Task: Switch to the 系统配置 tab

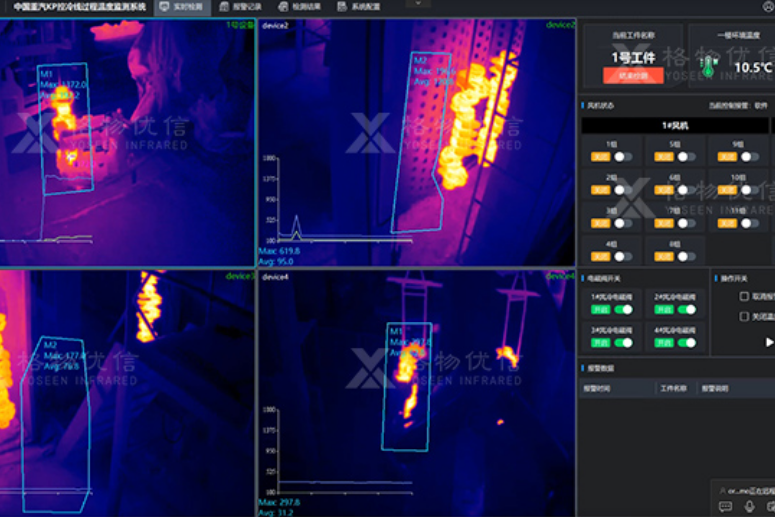Action: pyautogui.click(x=364, y=7)
